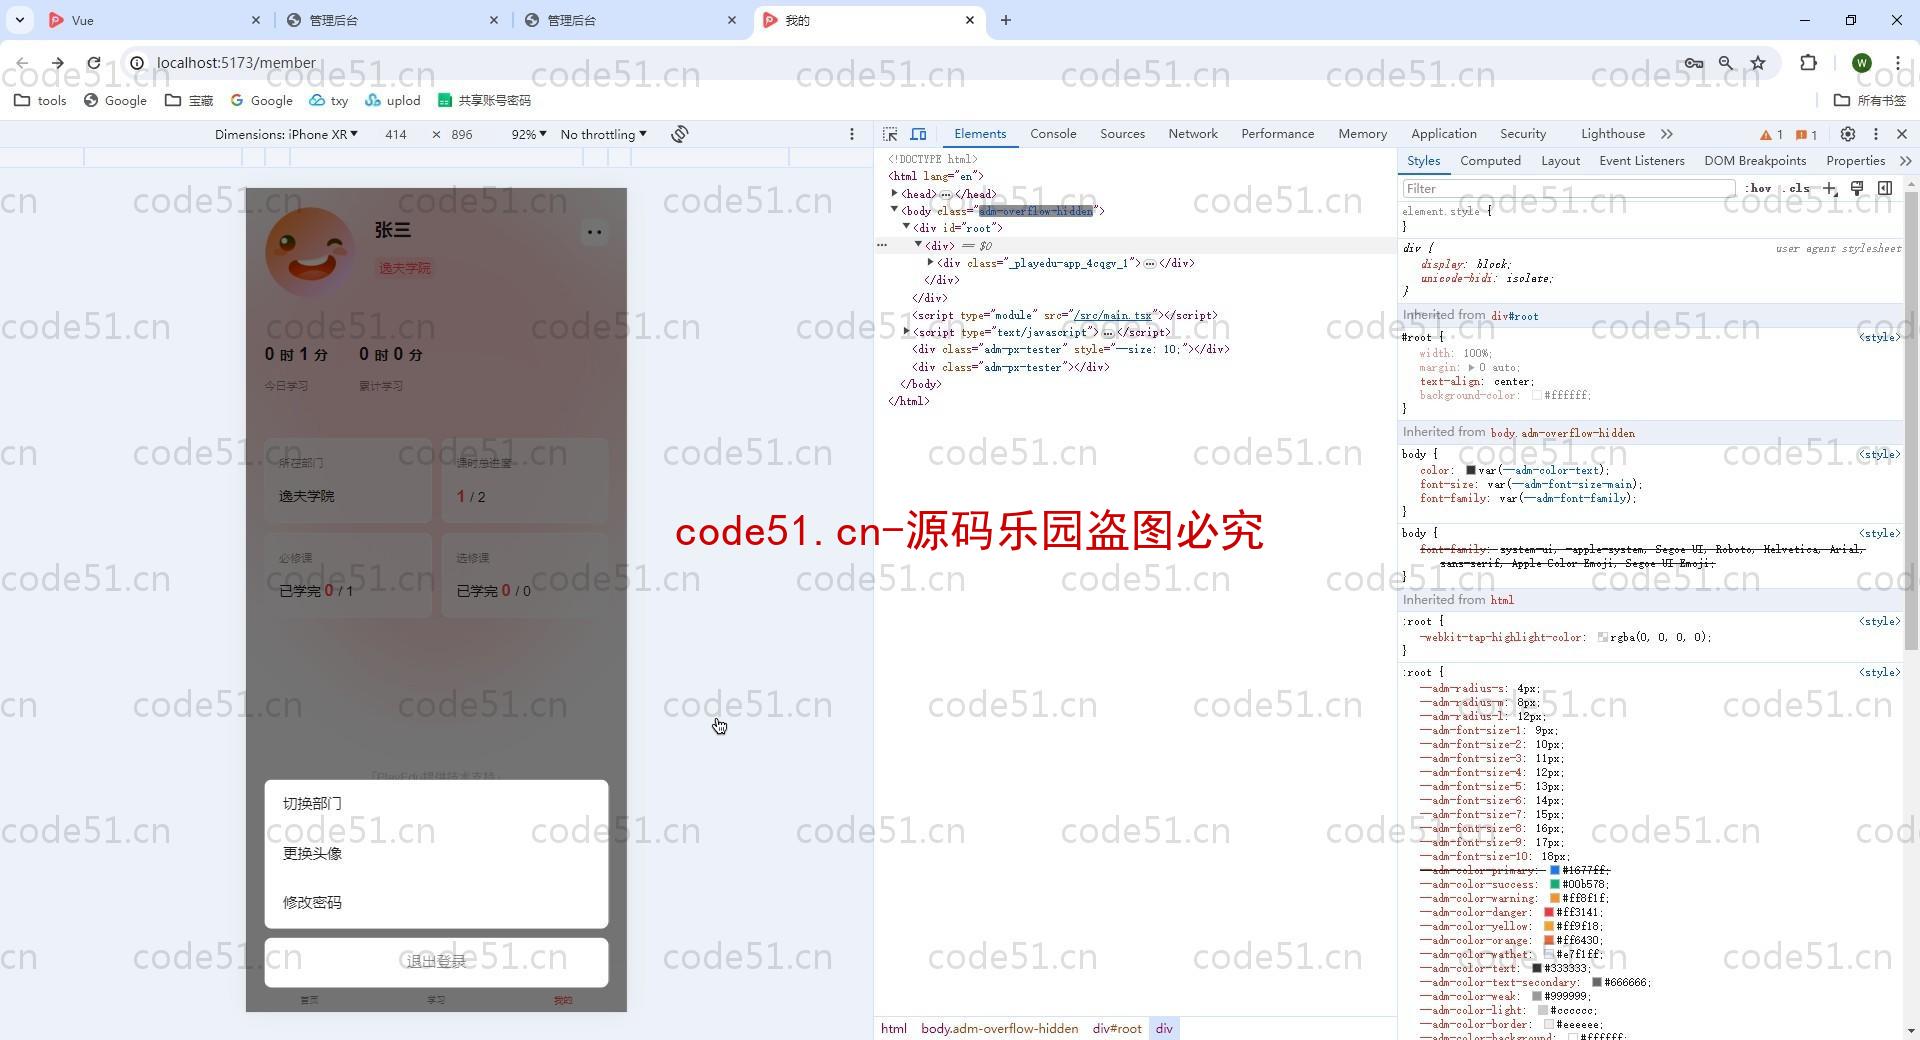
Task: Click the issues count indicator
Action: click(1806, 135)
